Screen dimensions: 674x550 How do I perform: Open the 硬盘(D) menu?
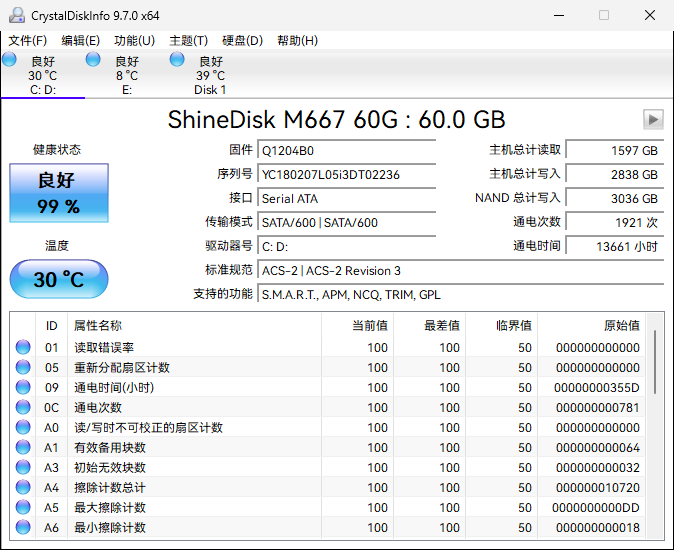click(x=242, y=41)
